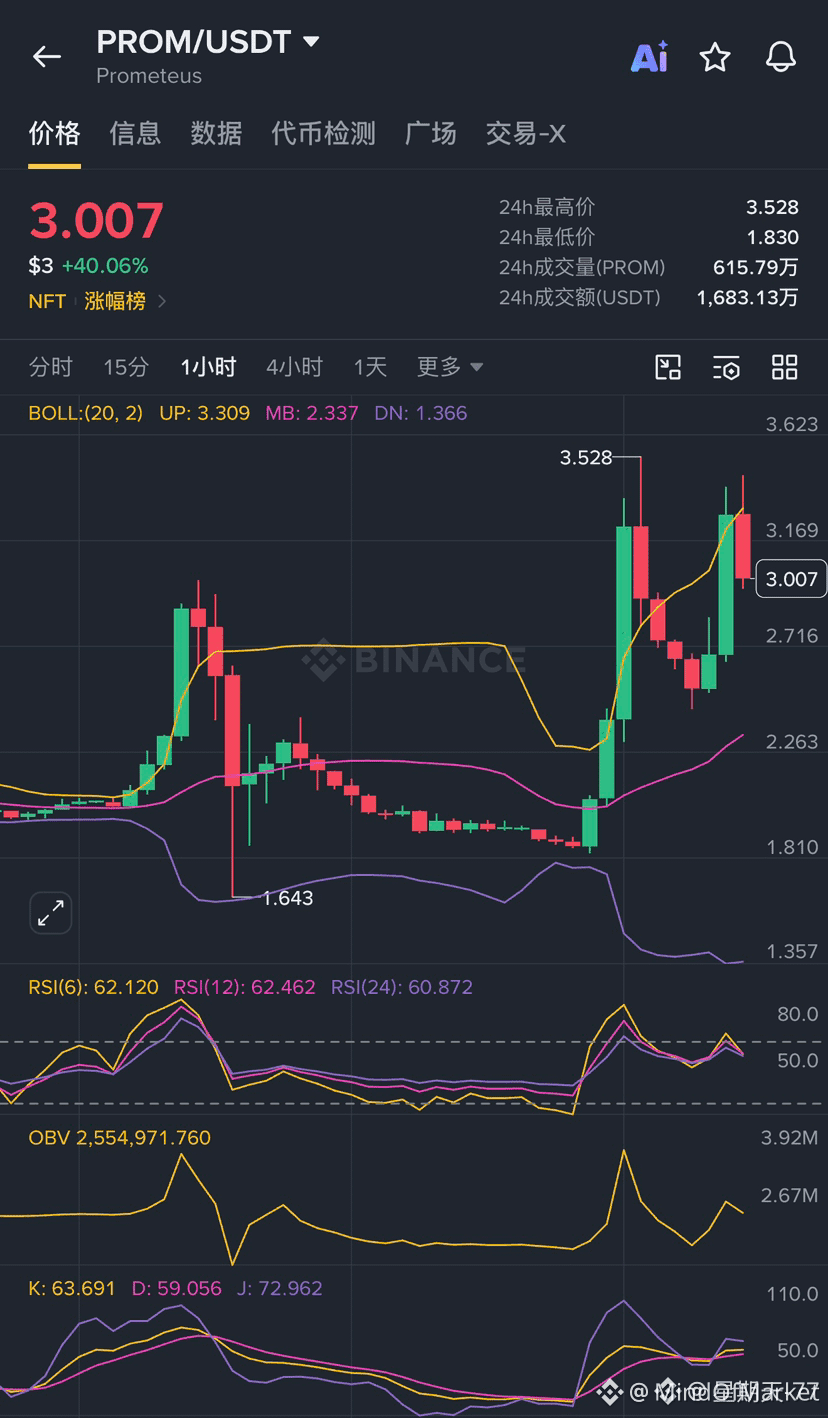Tap the NFT category tag
The image size is (828, 1418).
click(x=47, y=301)
